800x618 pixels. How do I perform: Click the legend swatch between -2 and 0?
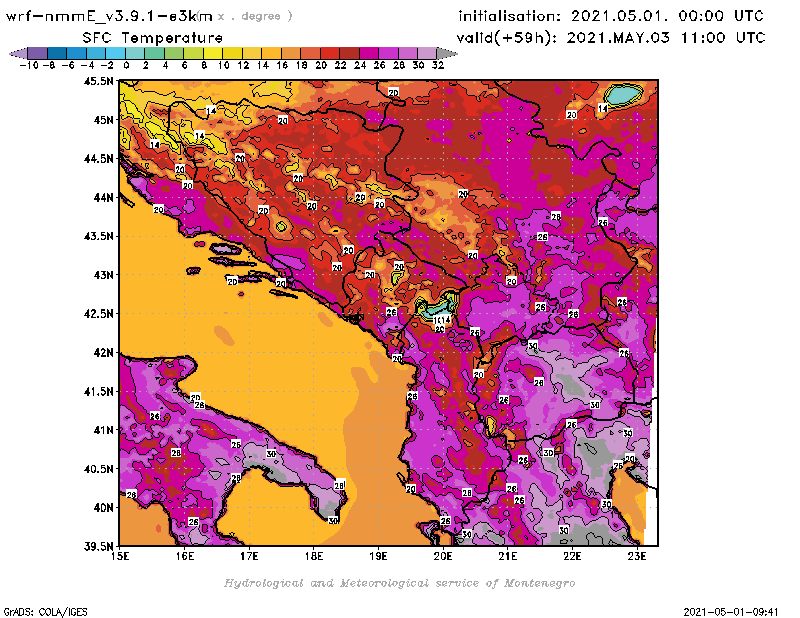pos(115,53)
